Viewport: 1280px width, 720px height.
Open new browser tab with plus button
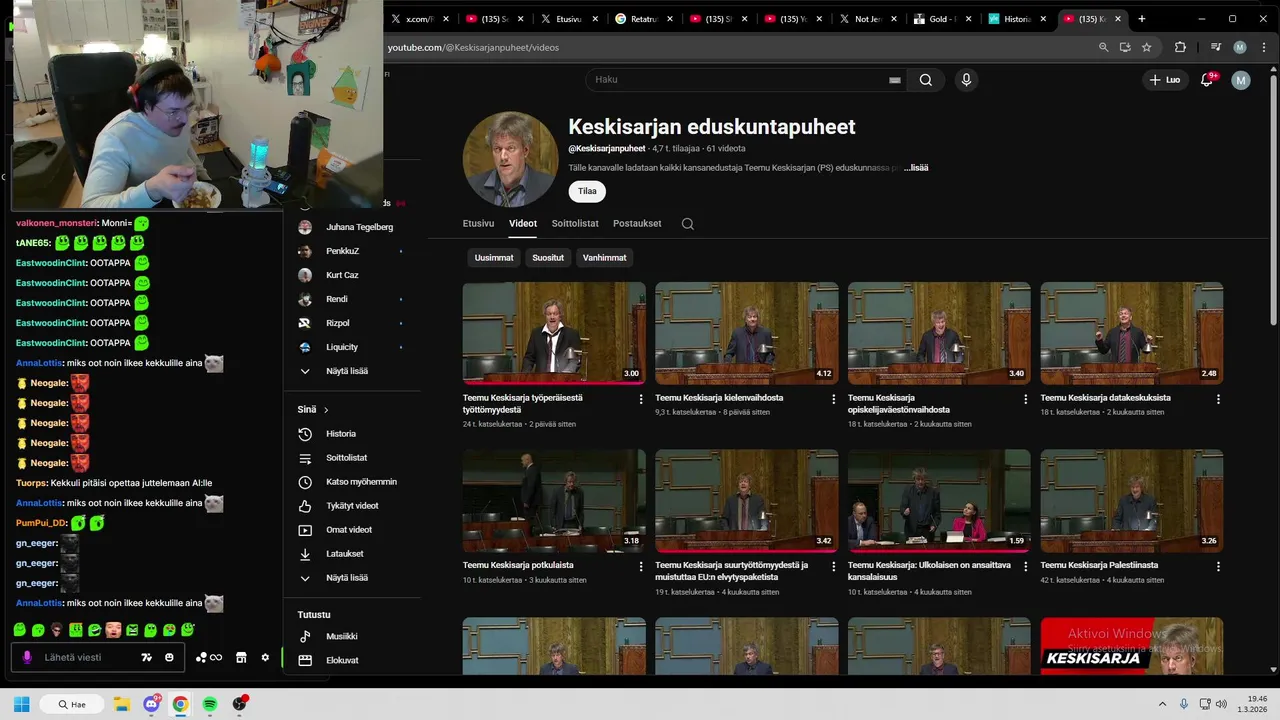[1142, 19]
